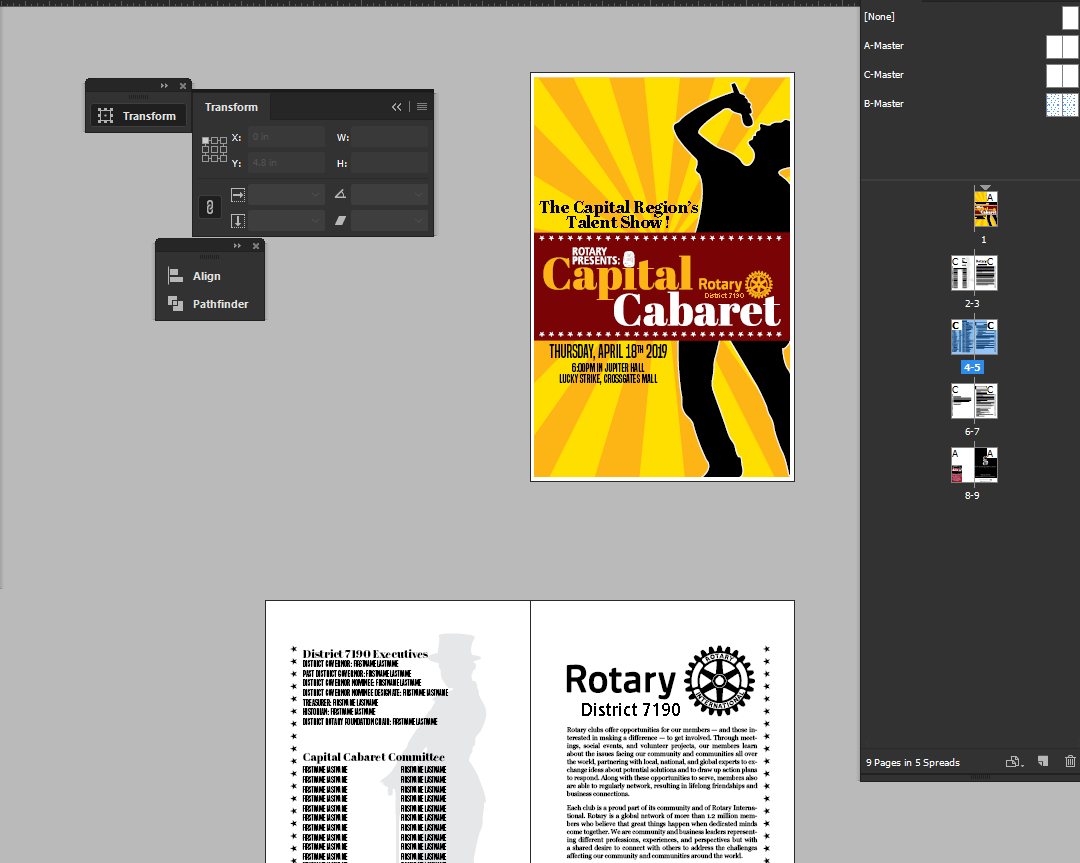Select the 8-9 spread thumbnail
1080x863 pixels.
[974, 465]
